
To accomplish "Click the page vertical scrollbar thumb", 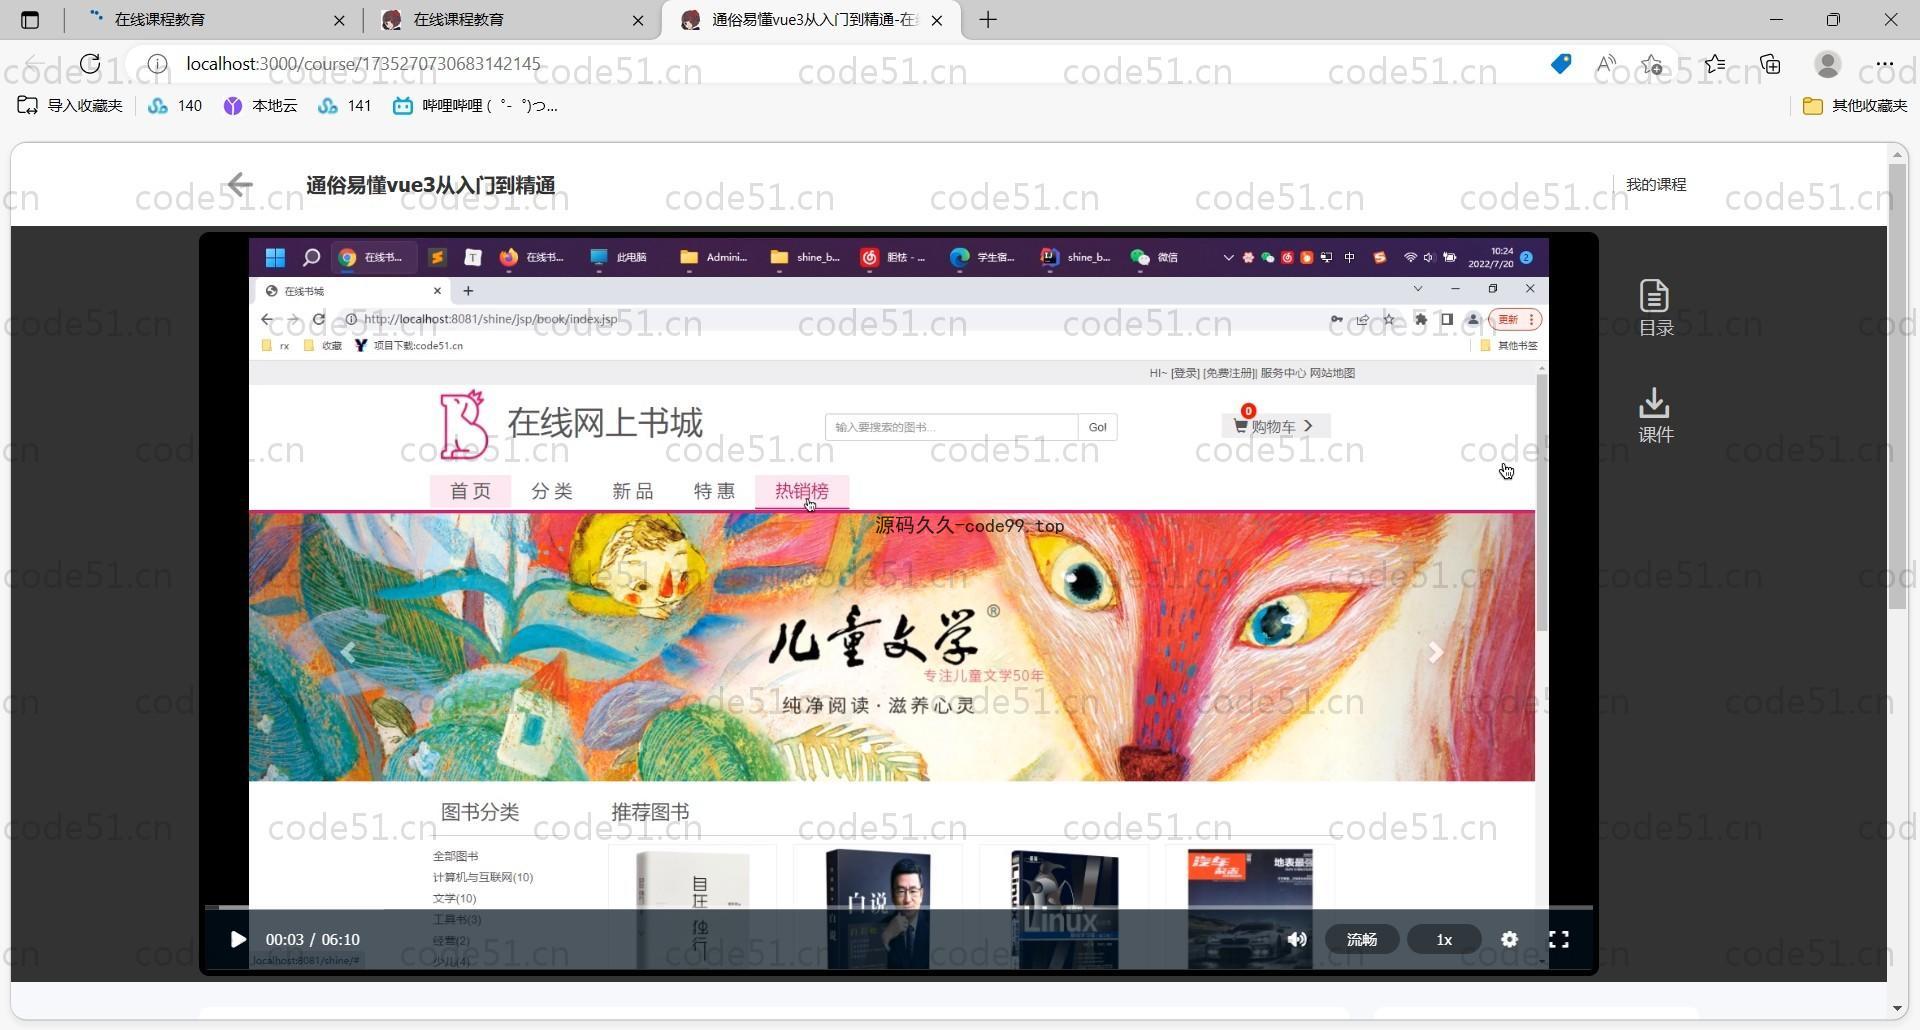I will (1897, 387).
